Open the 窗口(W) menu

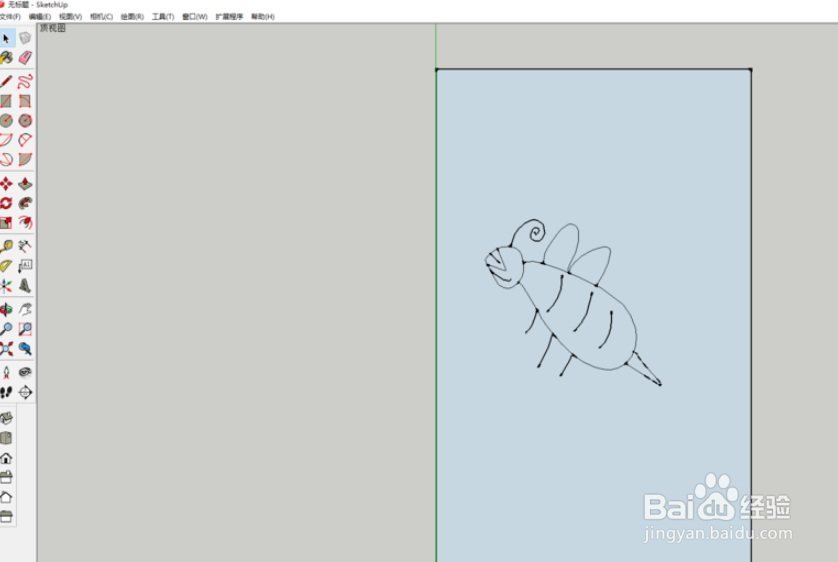click(195, 17)
